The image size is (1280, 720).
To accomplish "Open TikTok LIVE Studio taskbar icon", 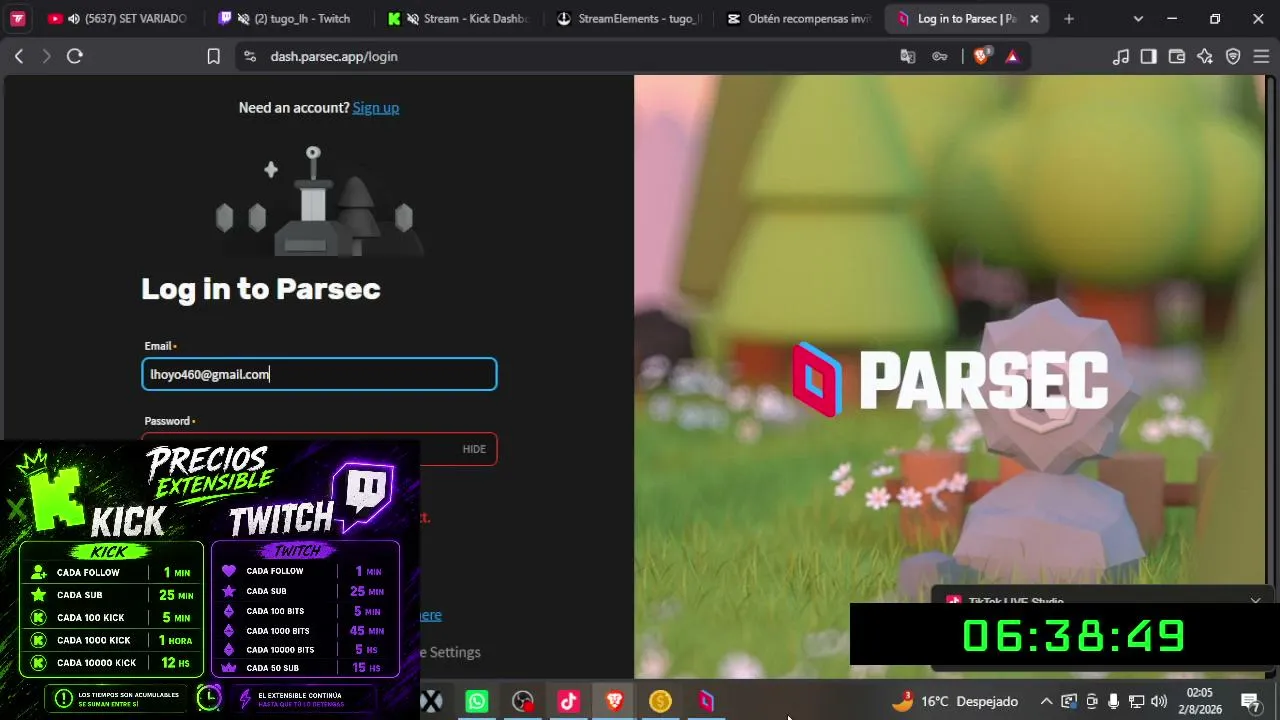I will click(568, 701).
